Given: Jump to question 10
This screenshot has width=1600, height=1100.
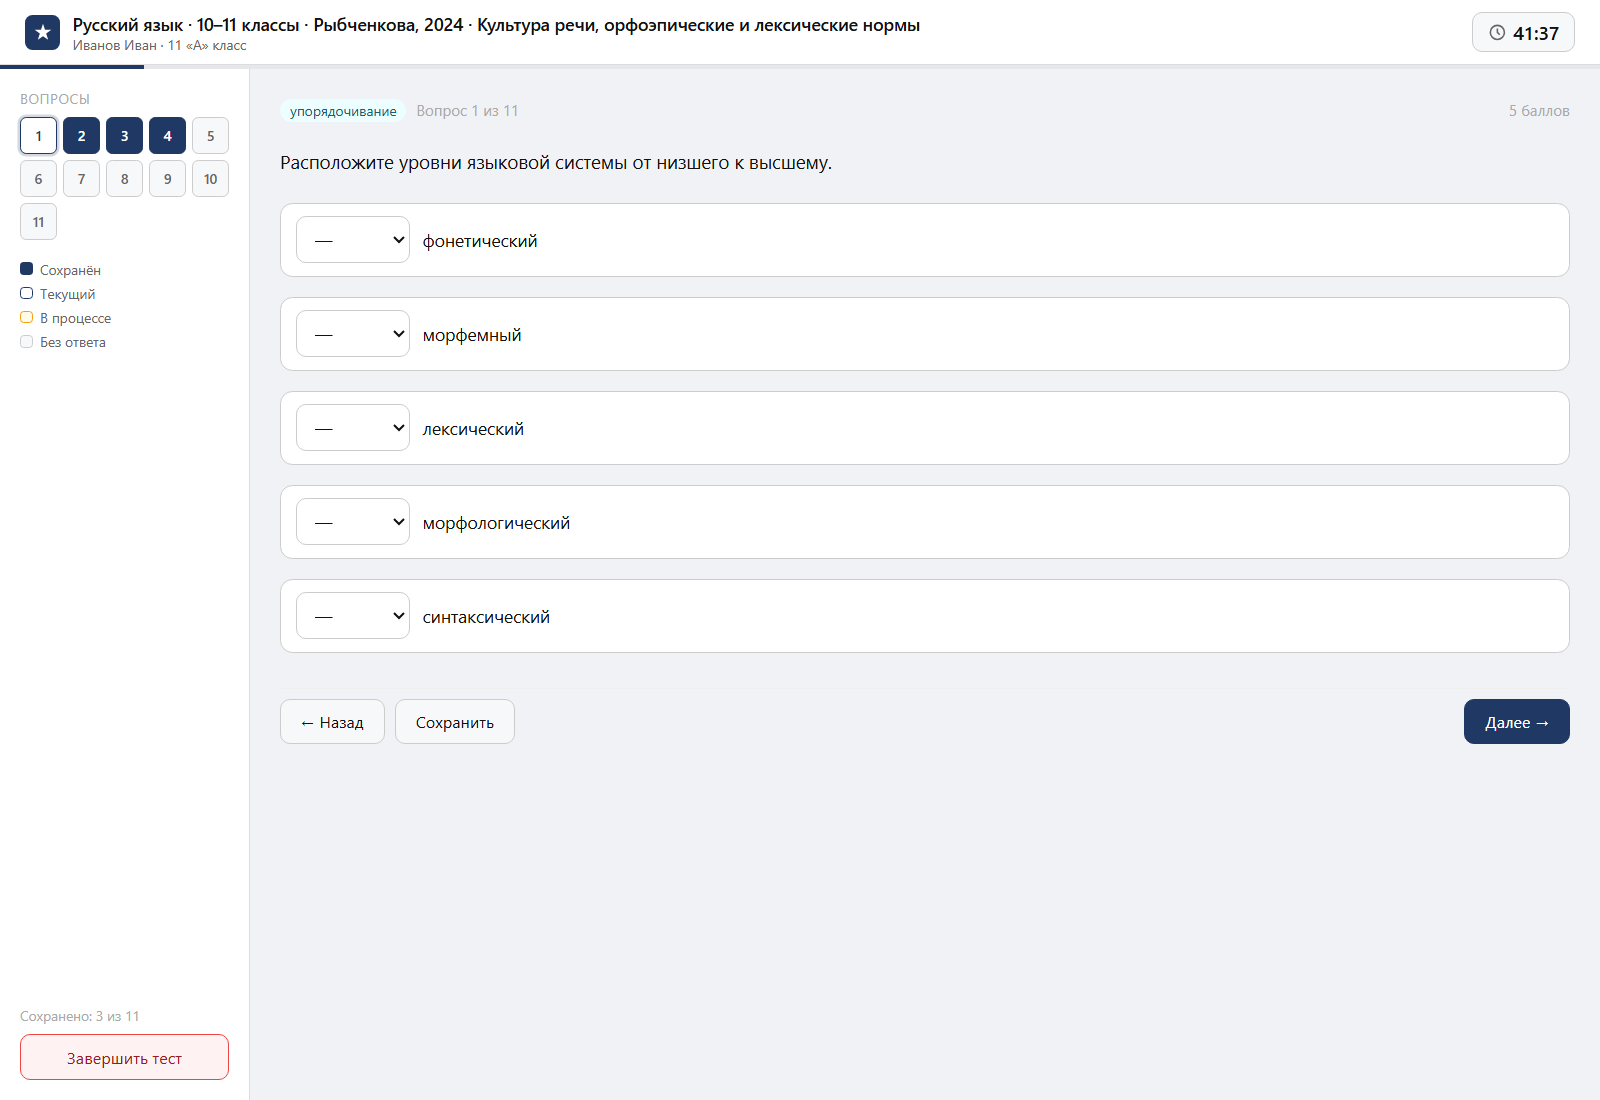Looking at the screenshot, I should pyautogui.click(x=210, y=179).
